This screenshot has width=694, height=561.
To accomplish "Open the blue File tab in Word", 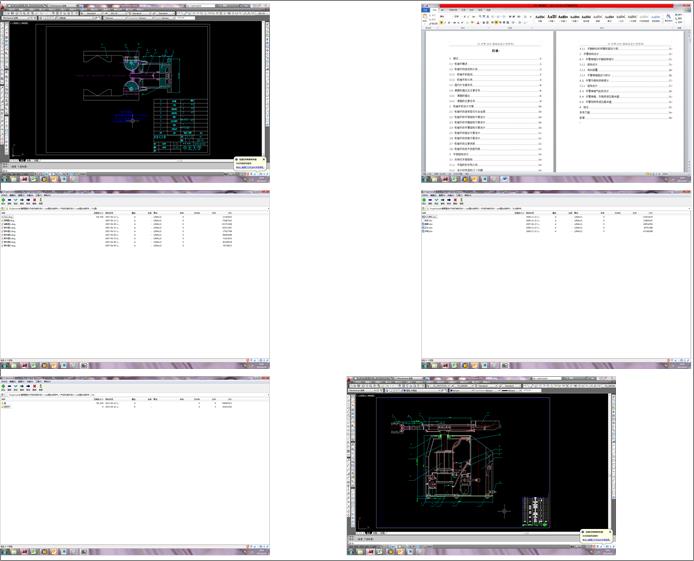I will pyautogui.click(x=425, y=10).
